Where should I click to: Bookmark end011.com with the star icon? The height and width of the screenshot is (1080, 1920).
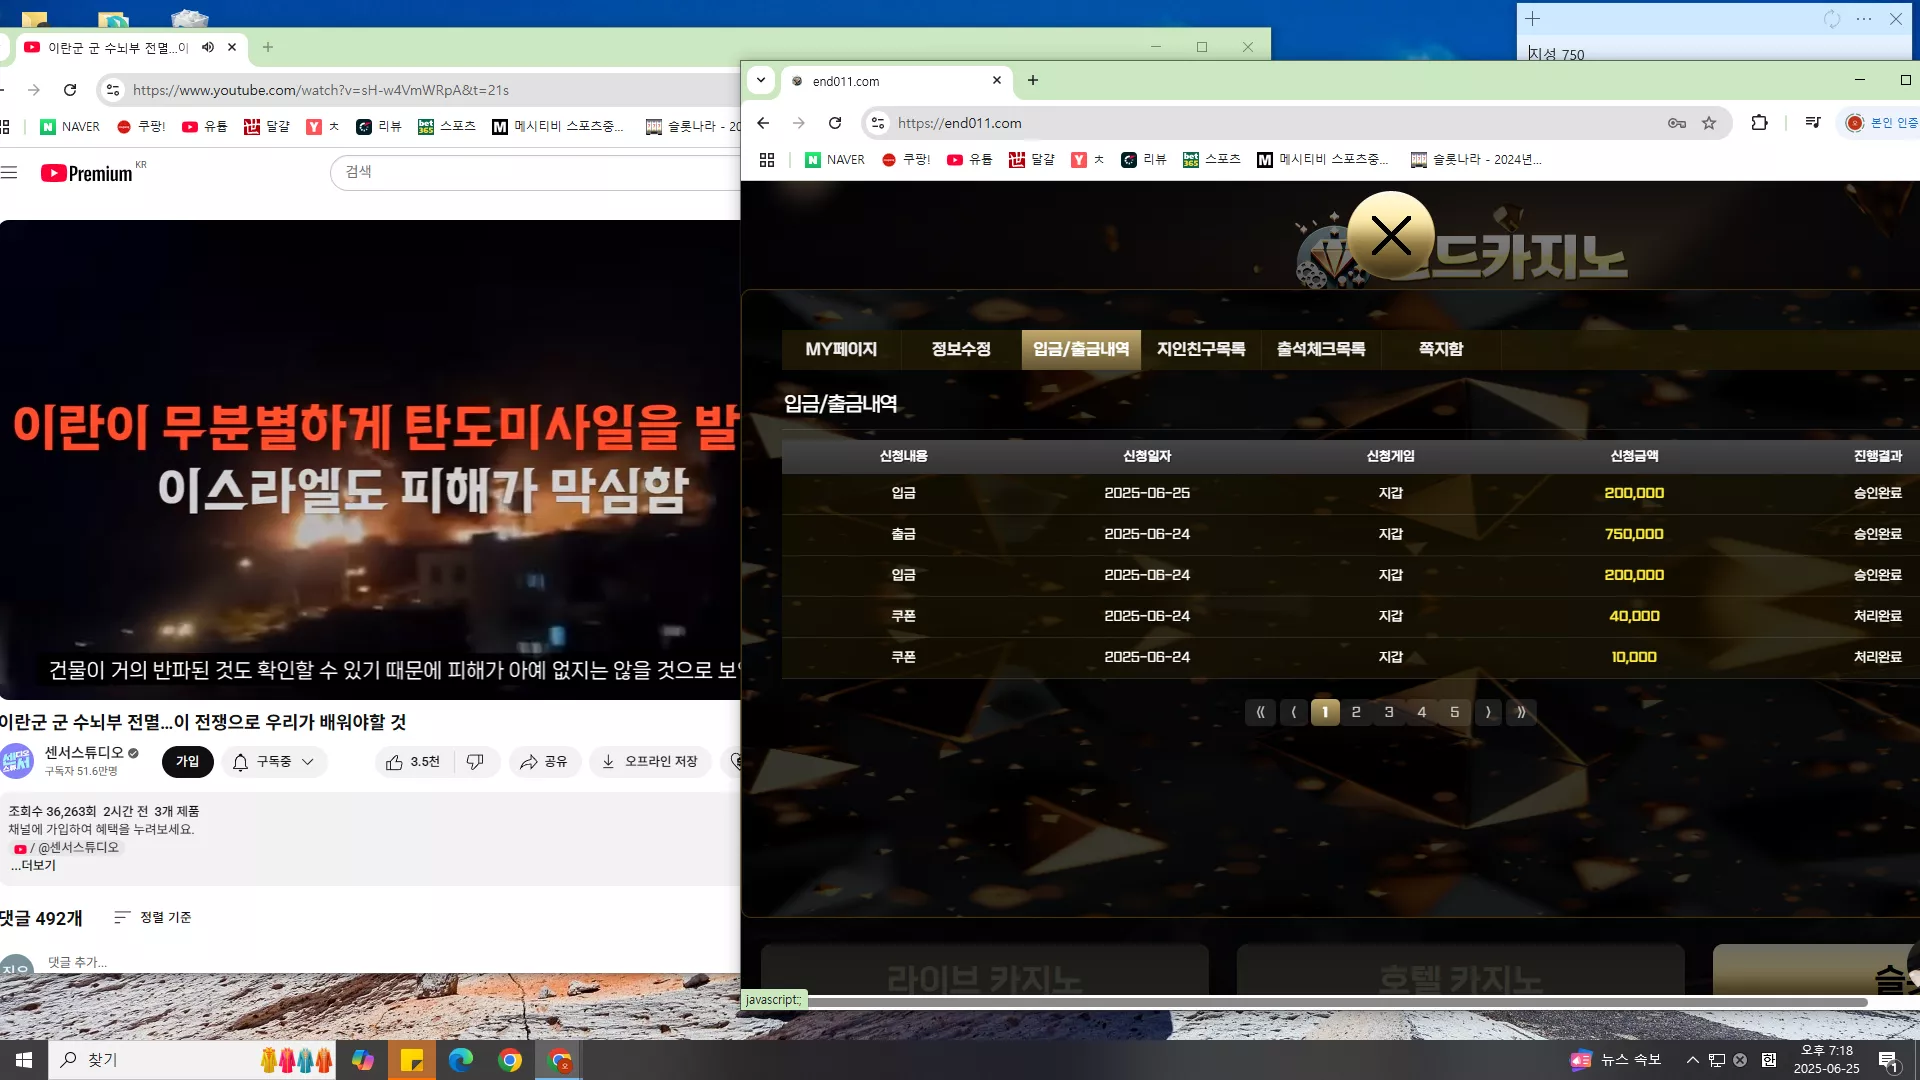tap(1709, 123)
